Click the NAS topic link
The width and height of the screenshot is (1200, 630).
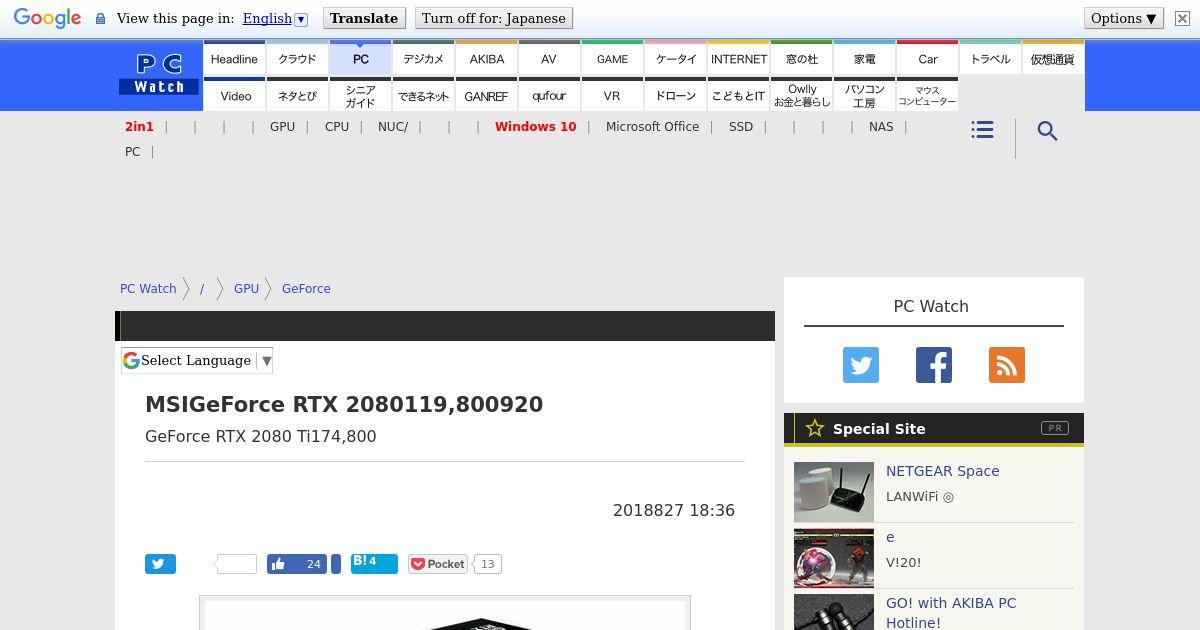point(881,127)
